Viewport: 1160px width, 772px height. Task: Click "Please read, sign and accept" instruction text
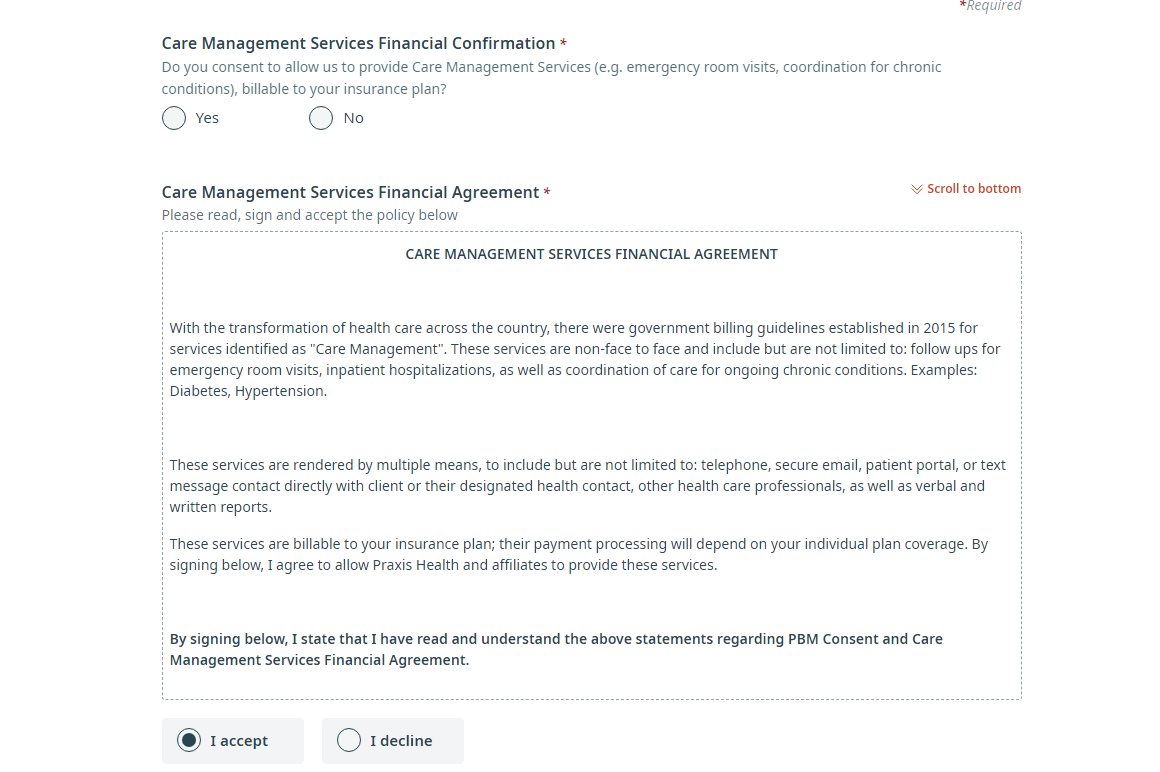pos(310,215)
